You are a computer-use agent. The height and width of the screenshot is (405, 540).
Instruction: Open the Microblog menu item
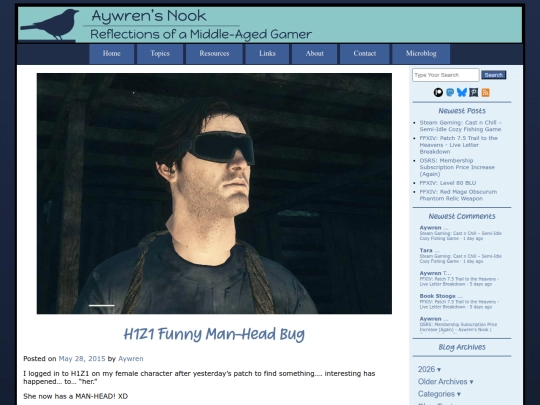[421, 54]
